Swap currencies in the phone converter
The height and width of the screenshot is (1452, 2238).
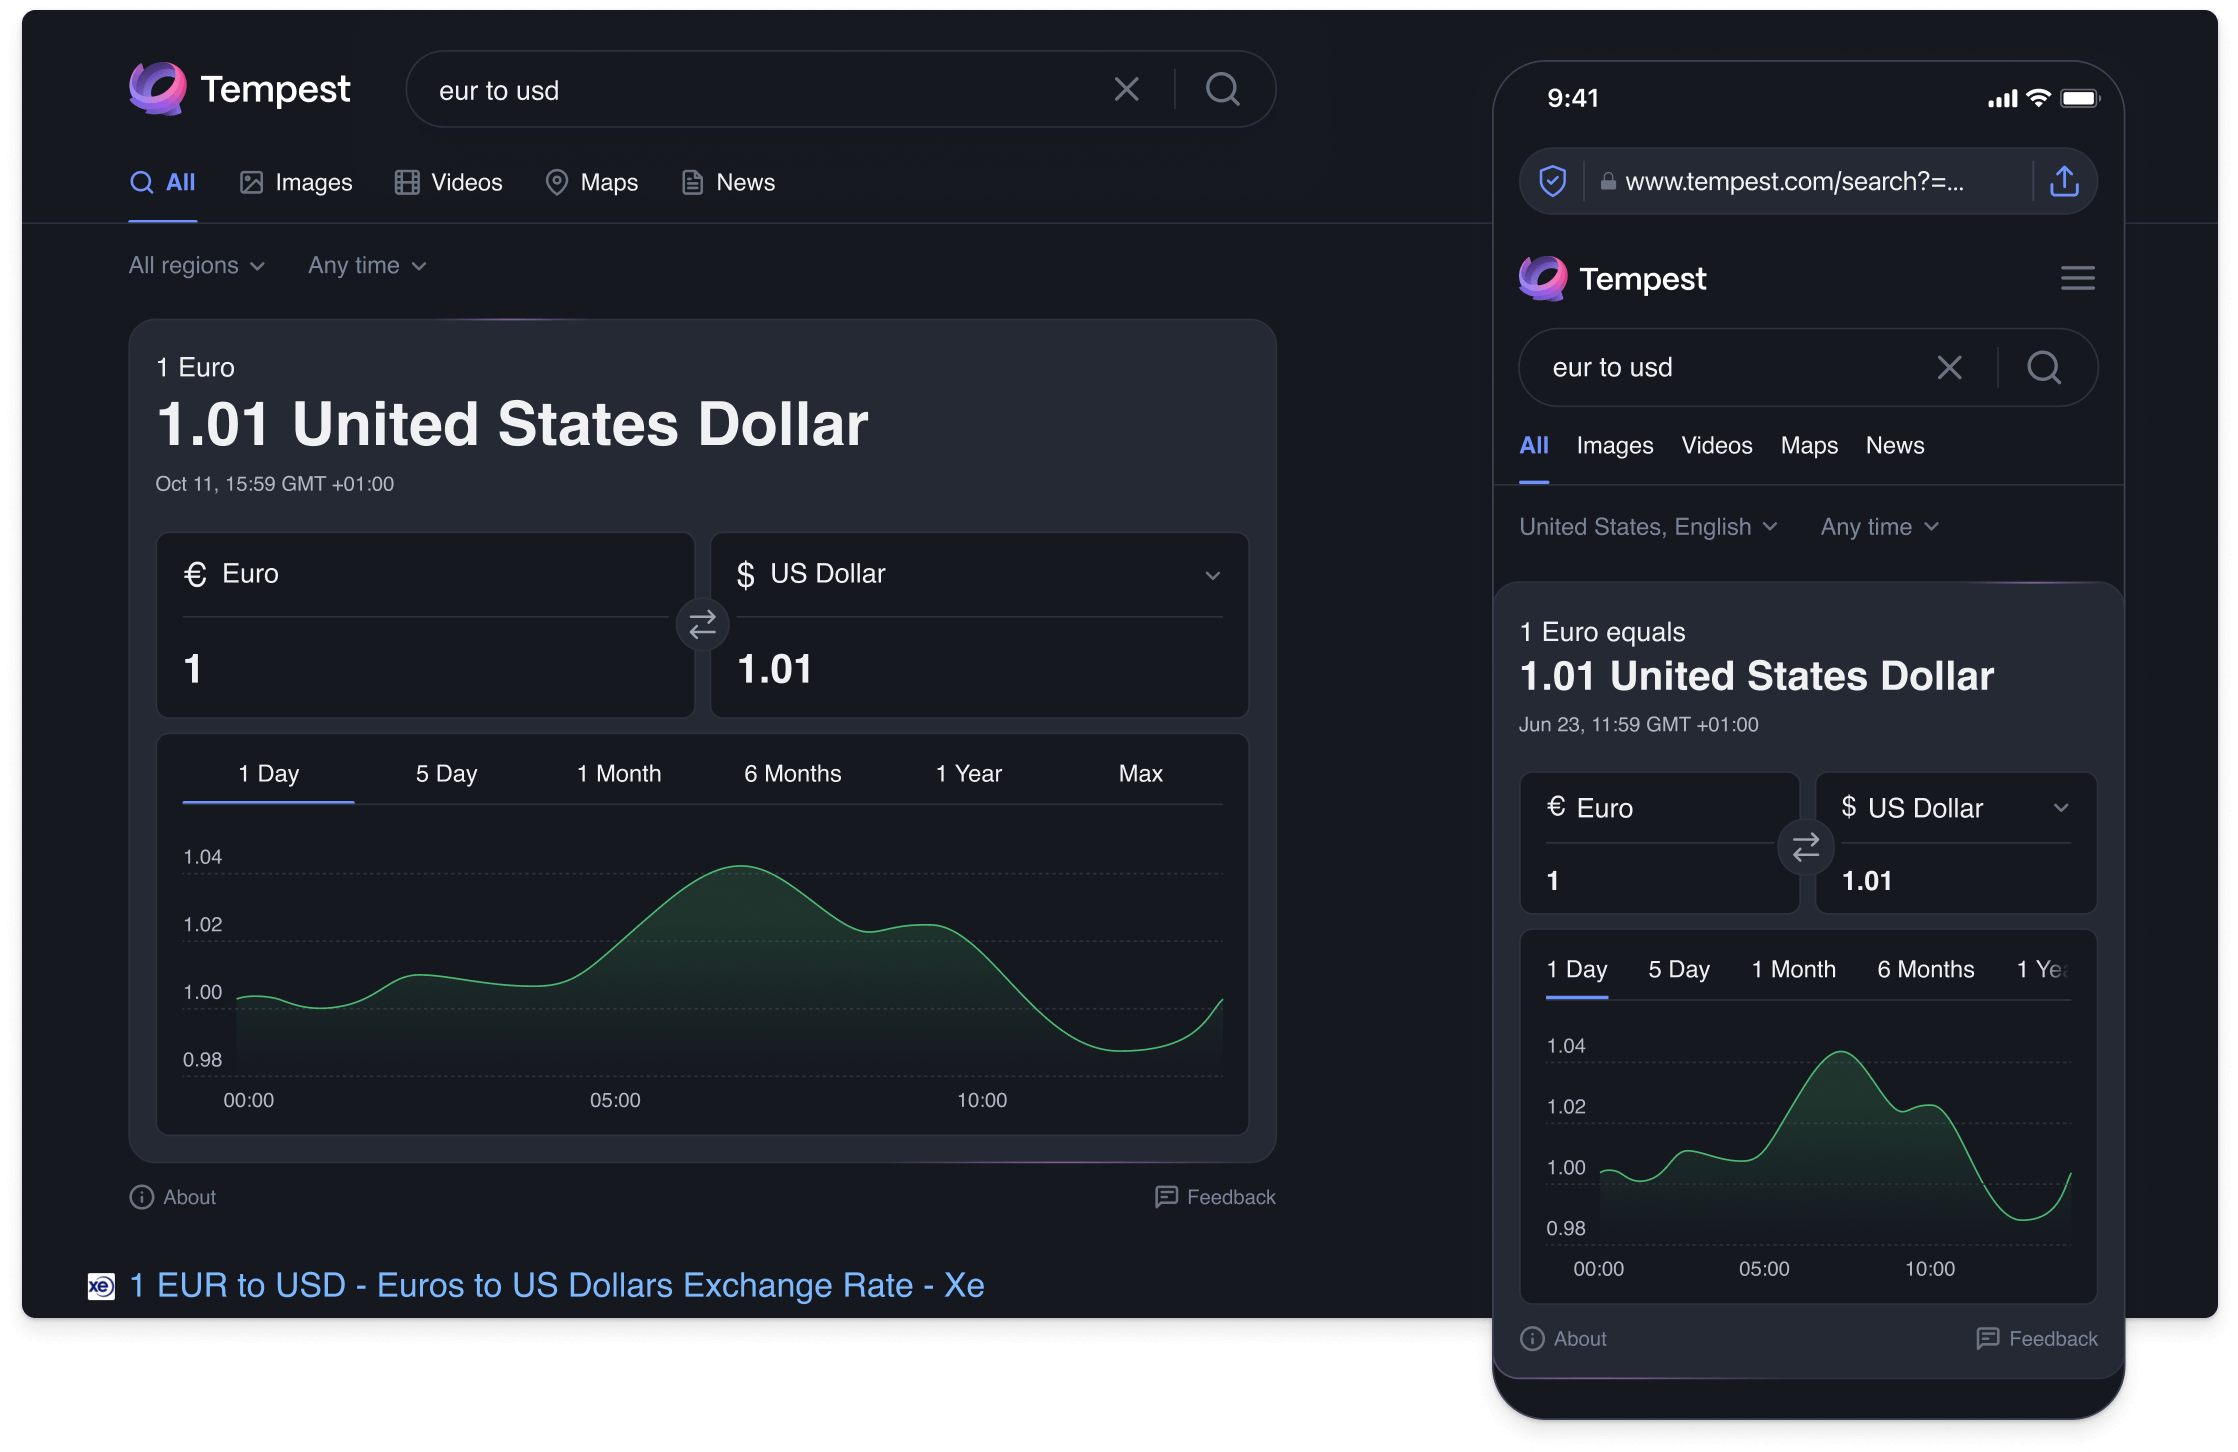[1805, 848]
